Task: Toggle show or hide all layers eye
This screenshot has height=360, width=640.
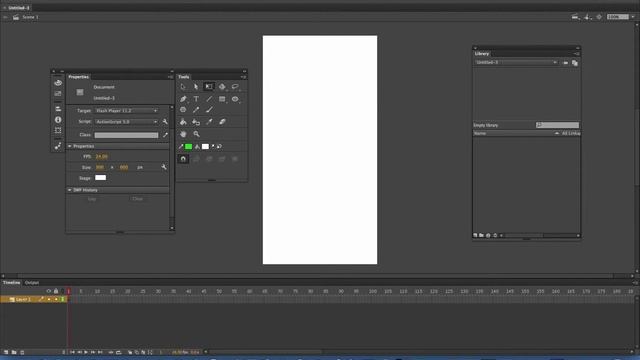Action: (x=49, y=291)
